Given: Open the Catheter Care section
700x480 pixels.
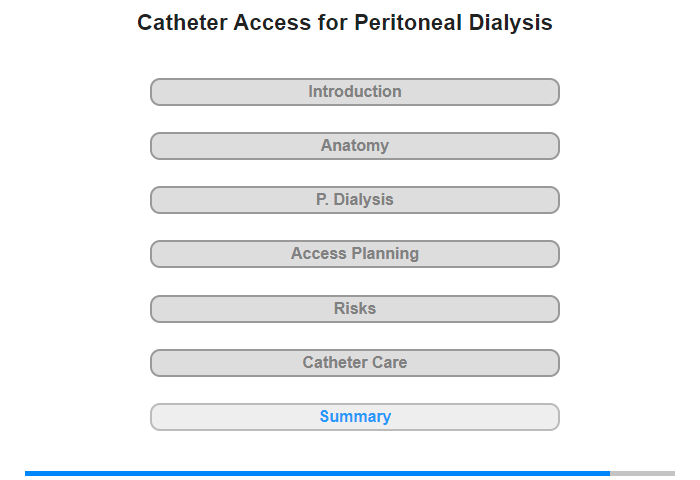Looking at the screenshot, I should 354,363.
